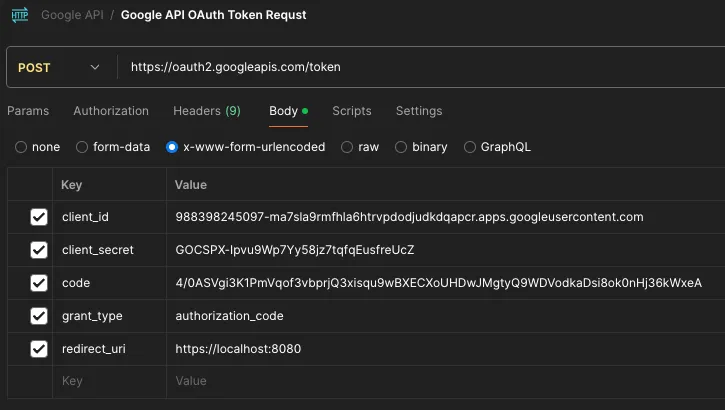Select the form-data radio option

click(82, 147)
